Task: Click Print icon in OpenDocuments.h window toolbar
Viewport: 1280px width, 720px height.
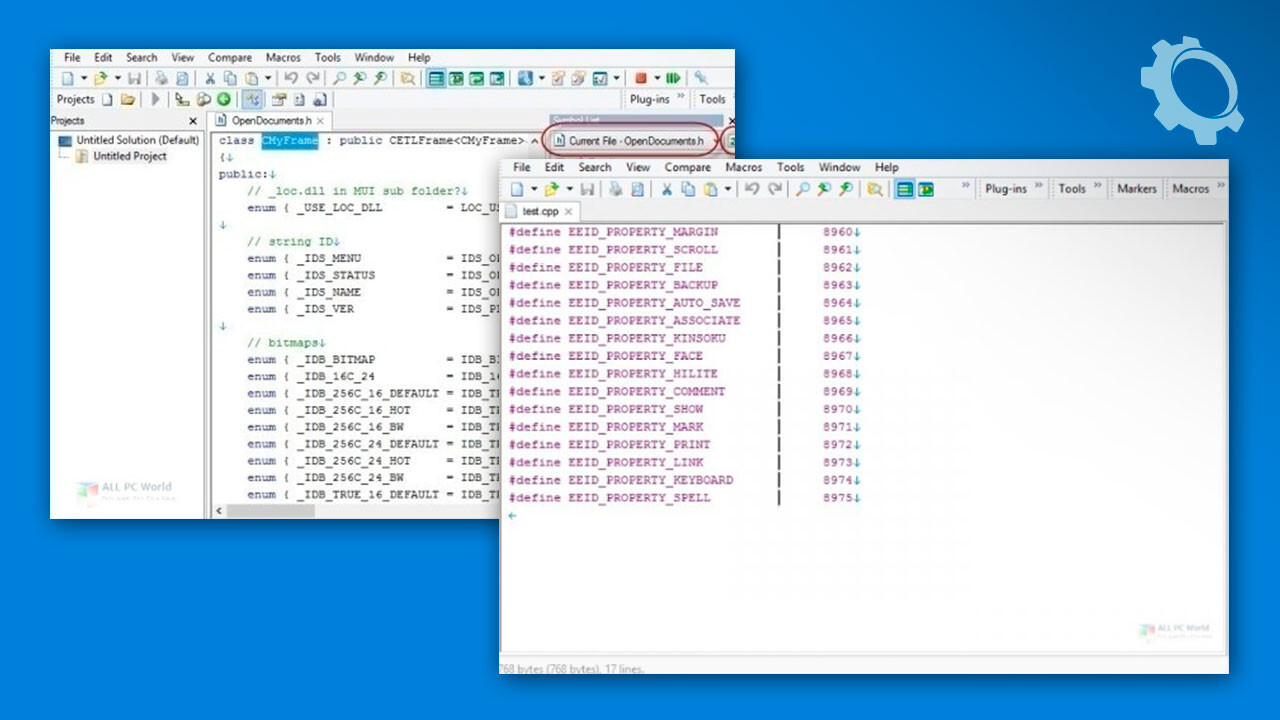Action: click(x=161, y=78)
